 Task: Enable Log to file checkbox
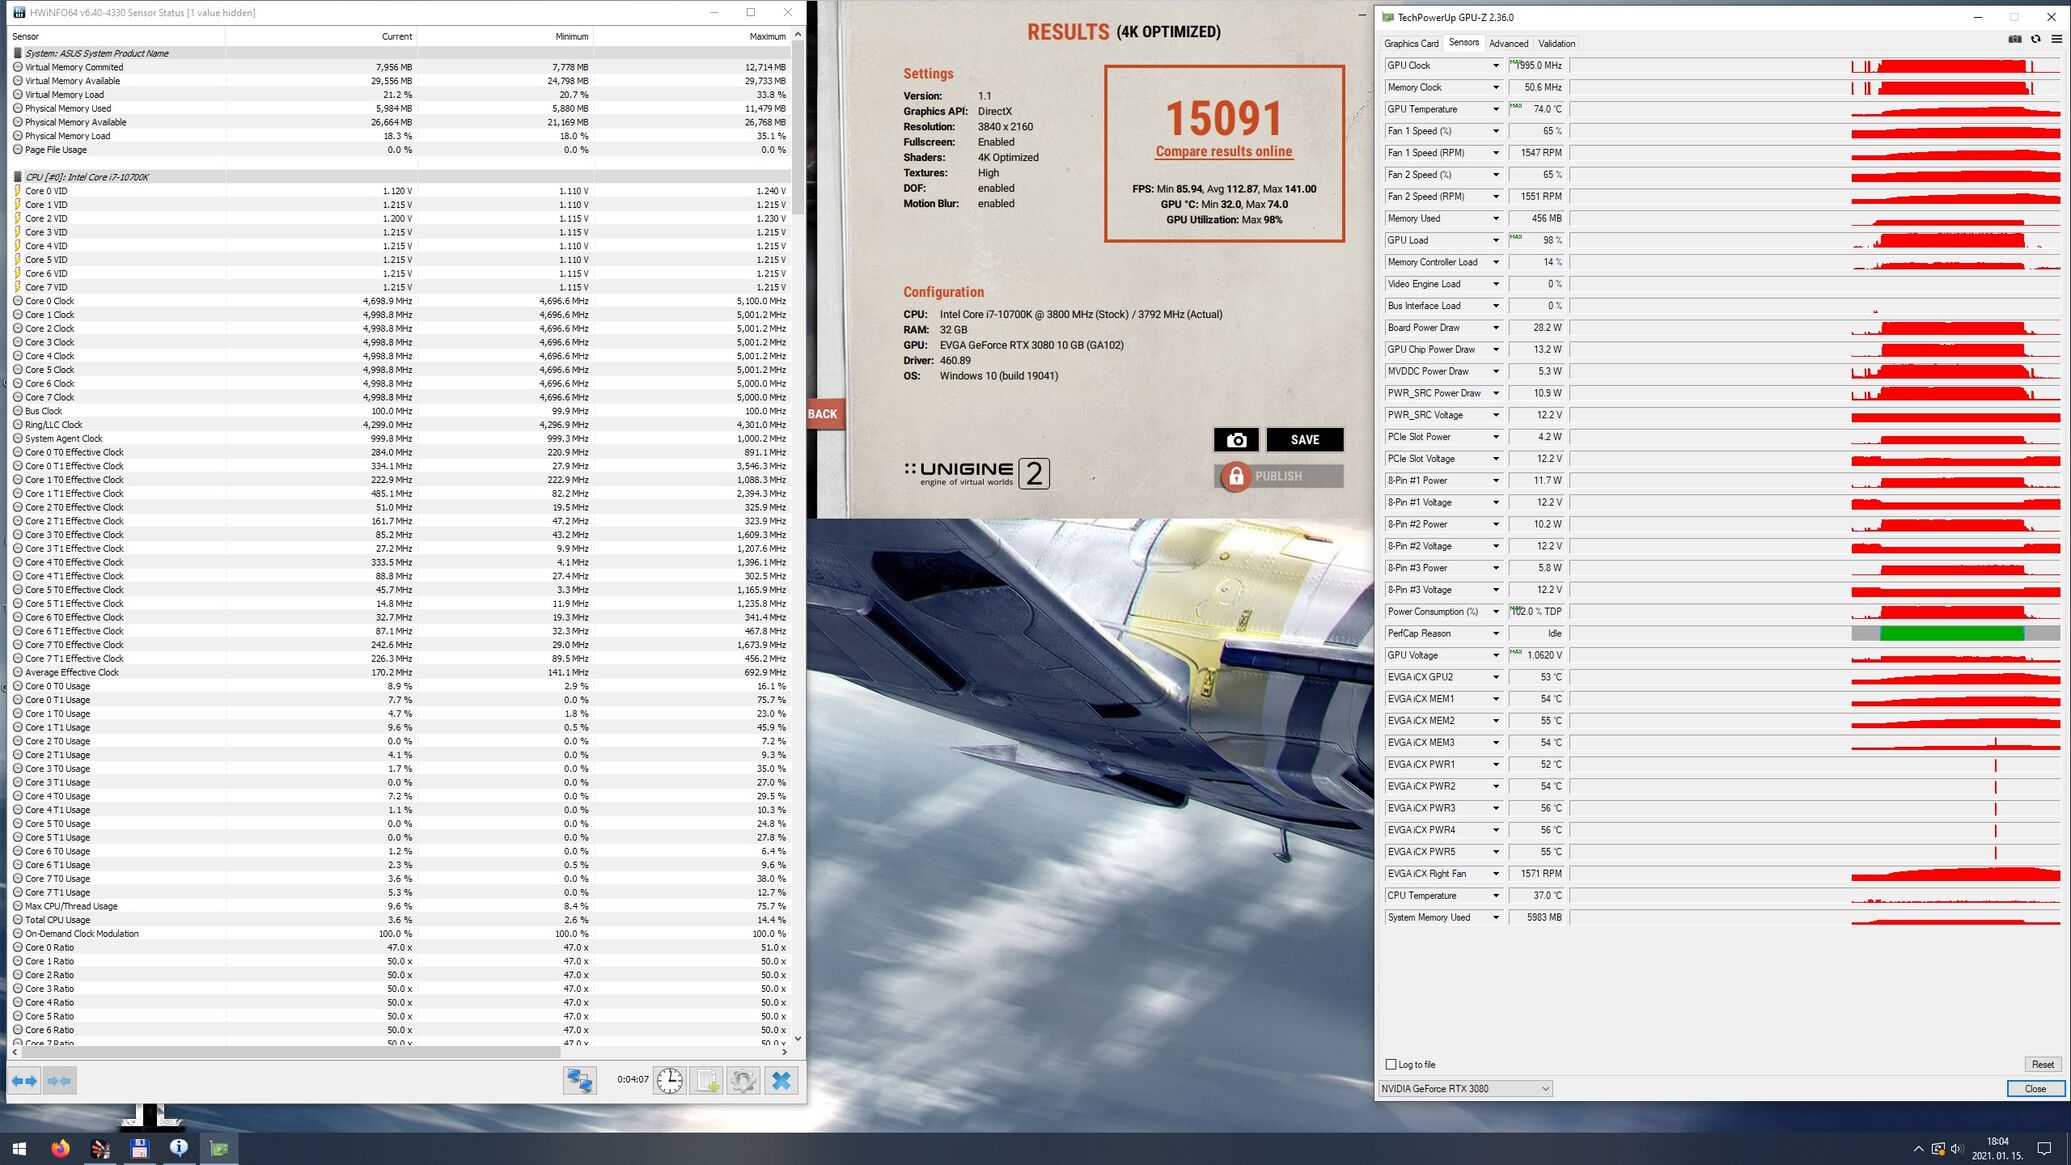click(1391, 1064)
